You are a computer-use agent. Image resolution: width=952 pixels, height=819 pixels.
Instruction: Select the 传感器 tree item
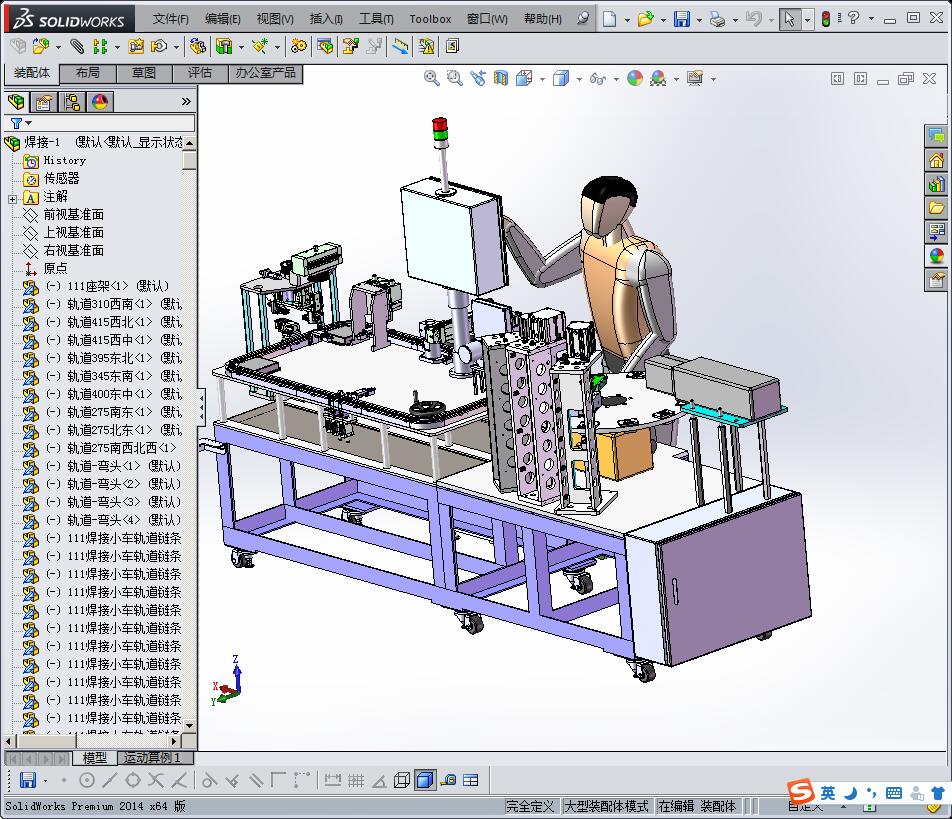(61, 178)
